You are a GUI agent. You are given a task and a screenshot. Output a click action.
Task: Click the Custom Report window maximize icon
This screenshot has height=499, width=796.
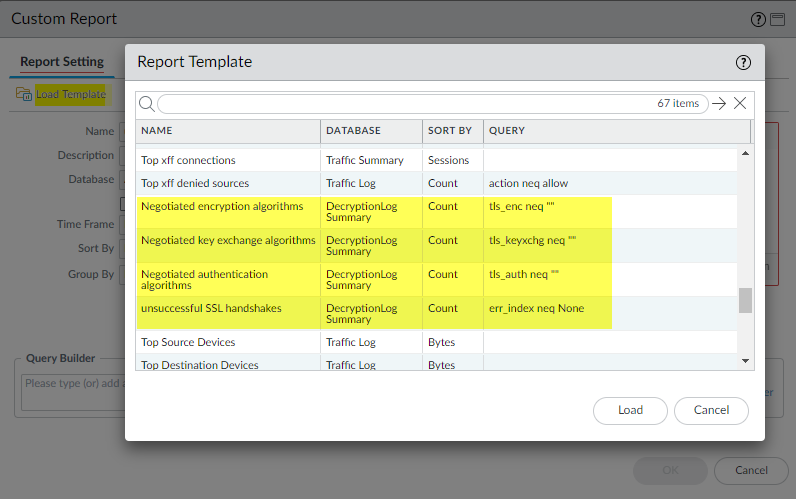(776, 19)
